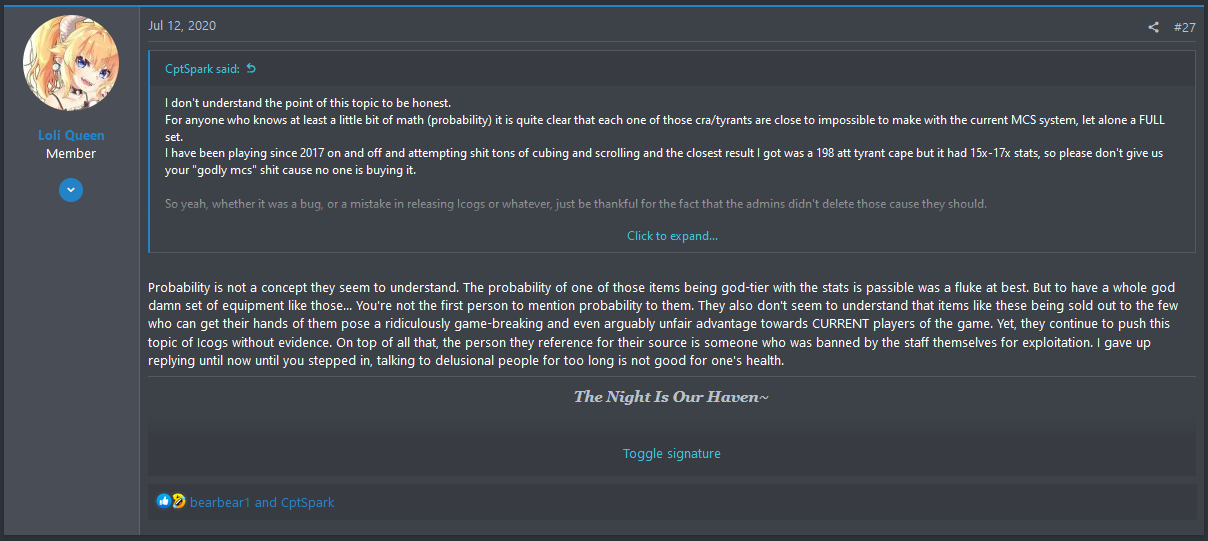Click the laughing emoji reaction icon
Image resolution: width=1208 pixels, height=541 pixels.
(x=179, y=501)
